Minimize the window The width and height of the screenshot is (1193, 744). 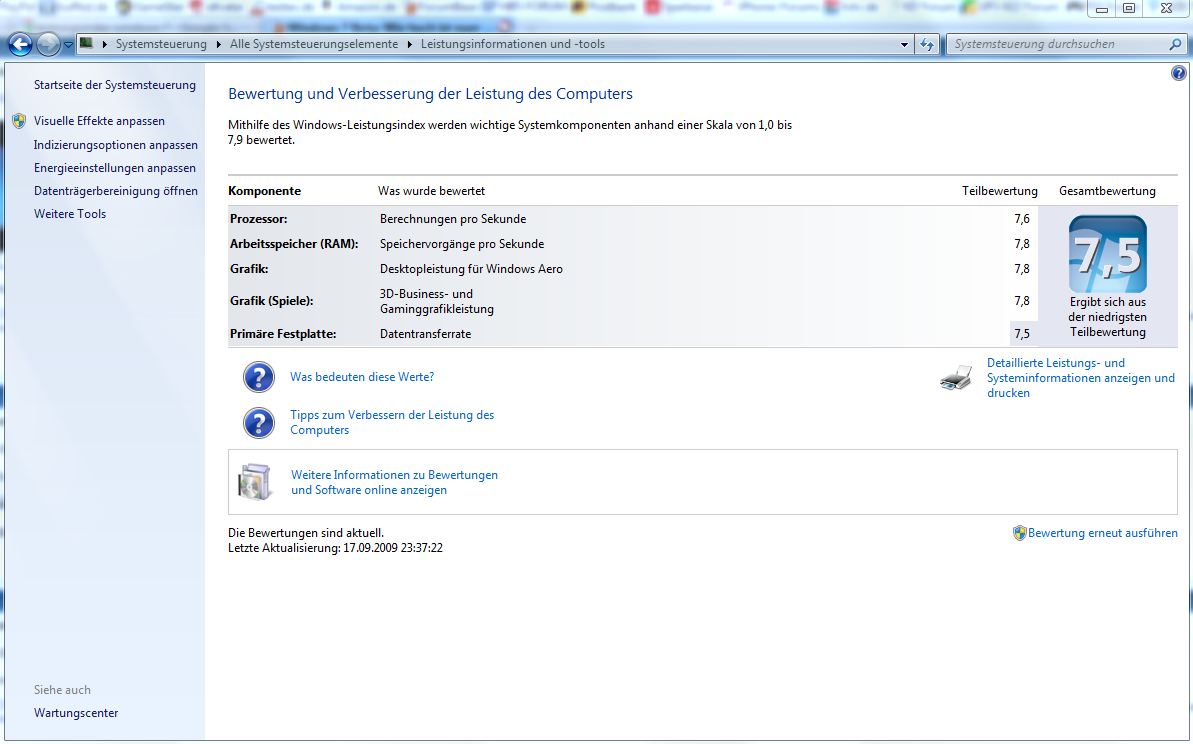(x=1100, y=8)
